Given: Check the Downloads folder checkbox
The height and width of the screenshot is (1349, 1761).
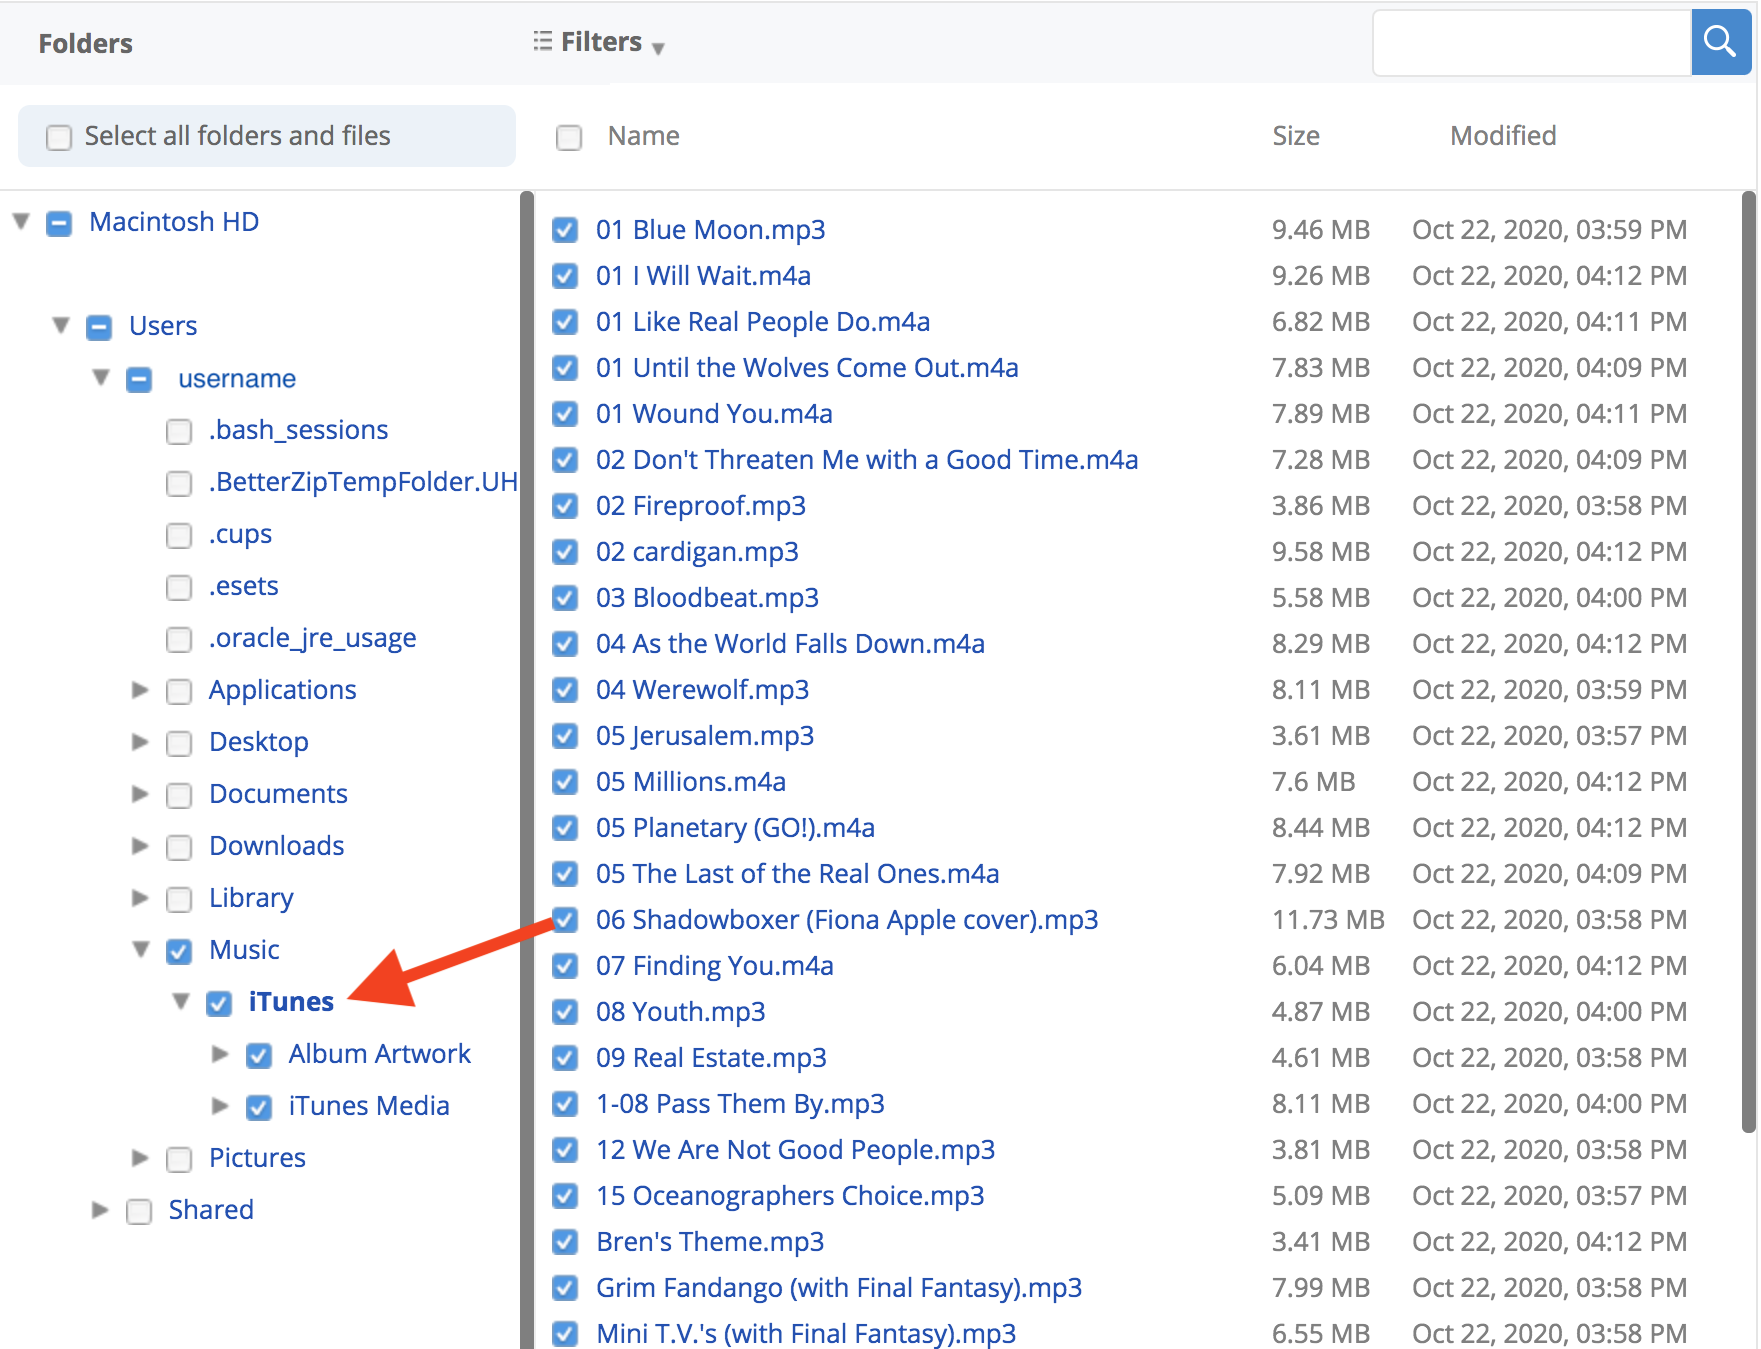Looking at the screenshot, I should pos(179,847).
